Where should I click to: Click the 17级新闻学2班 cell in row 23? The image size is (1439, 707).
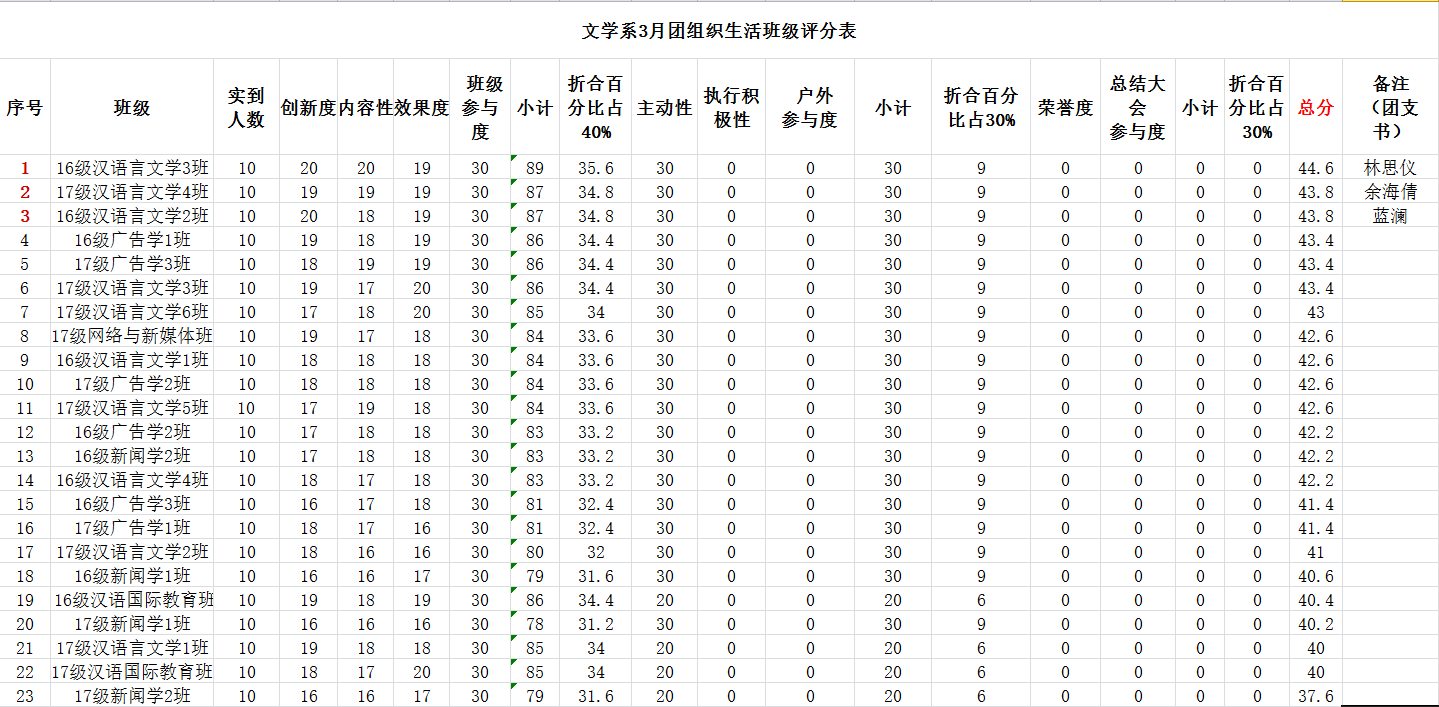pos(132,696)
